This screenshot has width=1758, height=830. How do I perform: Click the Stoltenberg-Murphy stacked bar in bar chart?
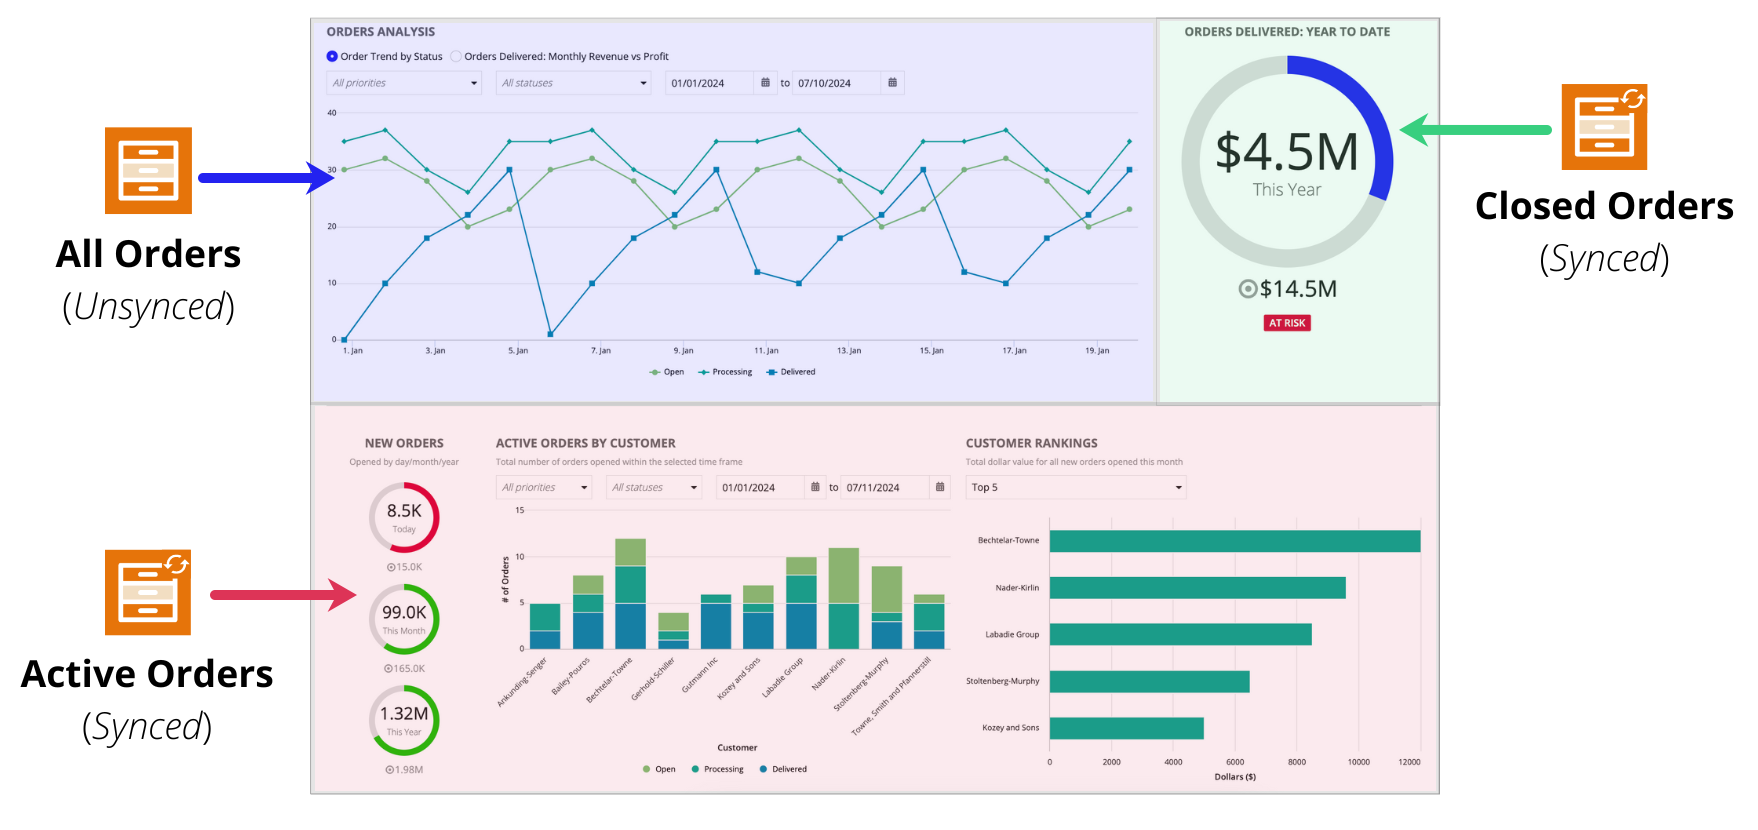tap(887, 608)
